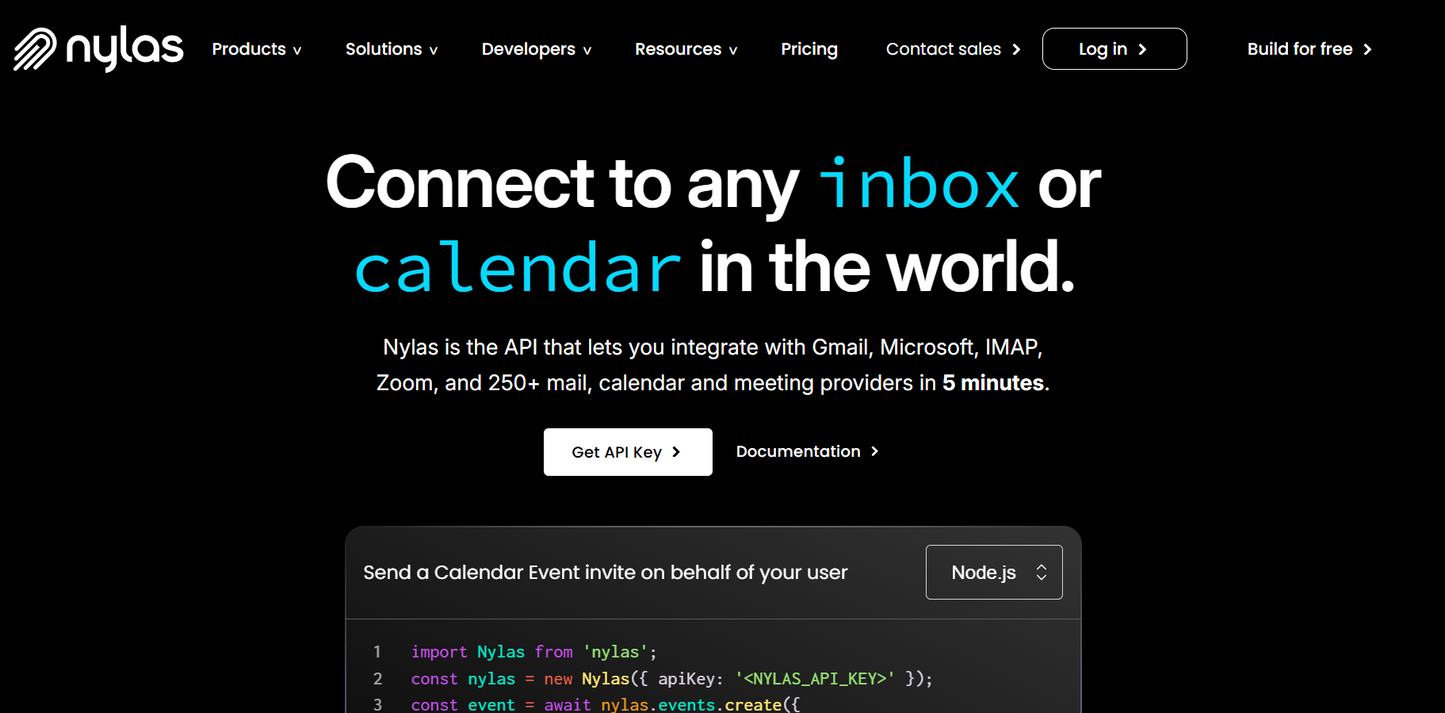The width and height of the screenshot is (1445, 713).
Task: Click the 'import Nylas from' code line
Action: (x=533, y=652)
